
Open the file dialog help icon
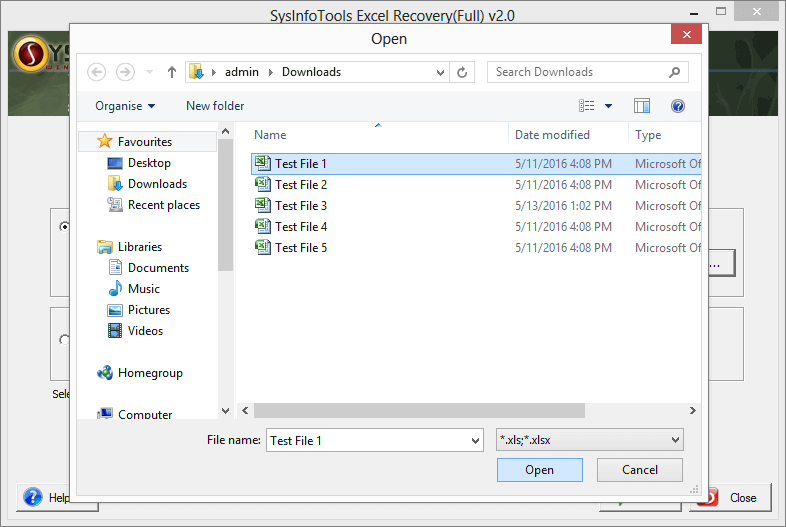coord(677,106)
